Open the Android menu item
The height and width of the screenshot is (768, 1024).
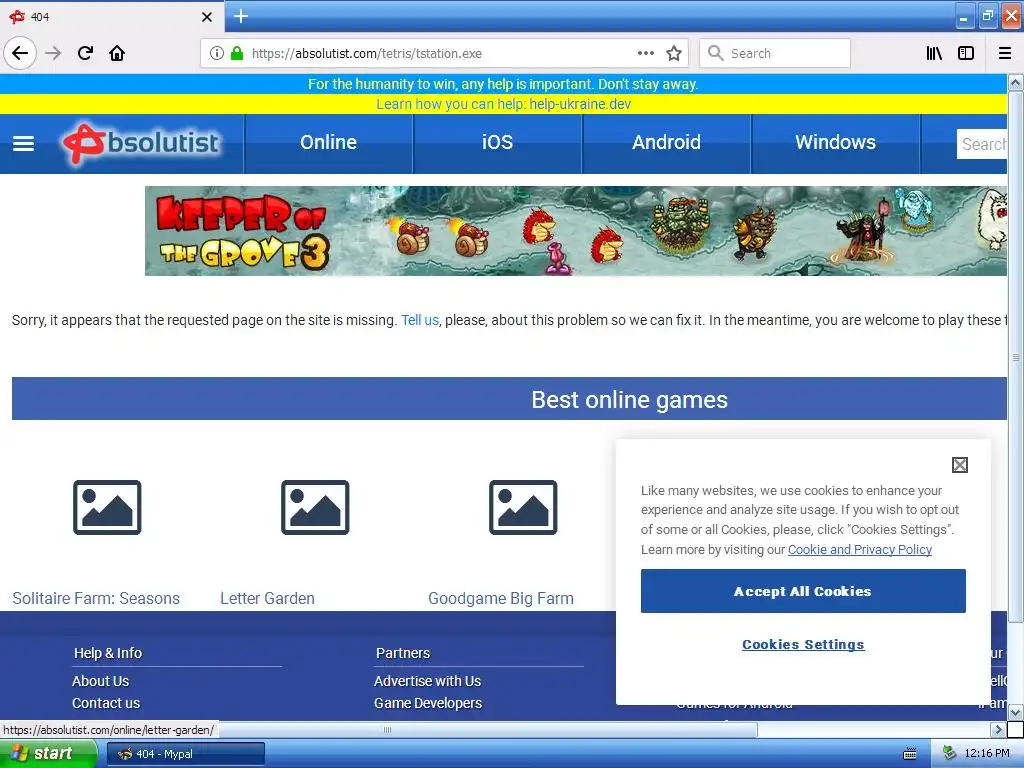point(666,142)
